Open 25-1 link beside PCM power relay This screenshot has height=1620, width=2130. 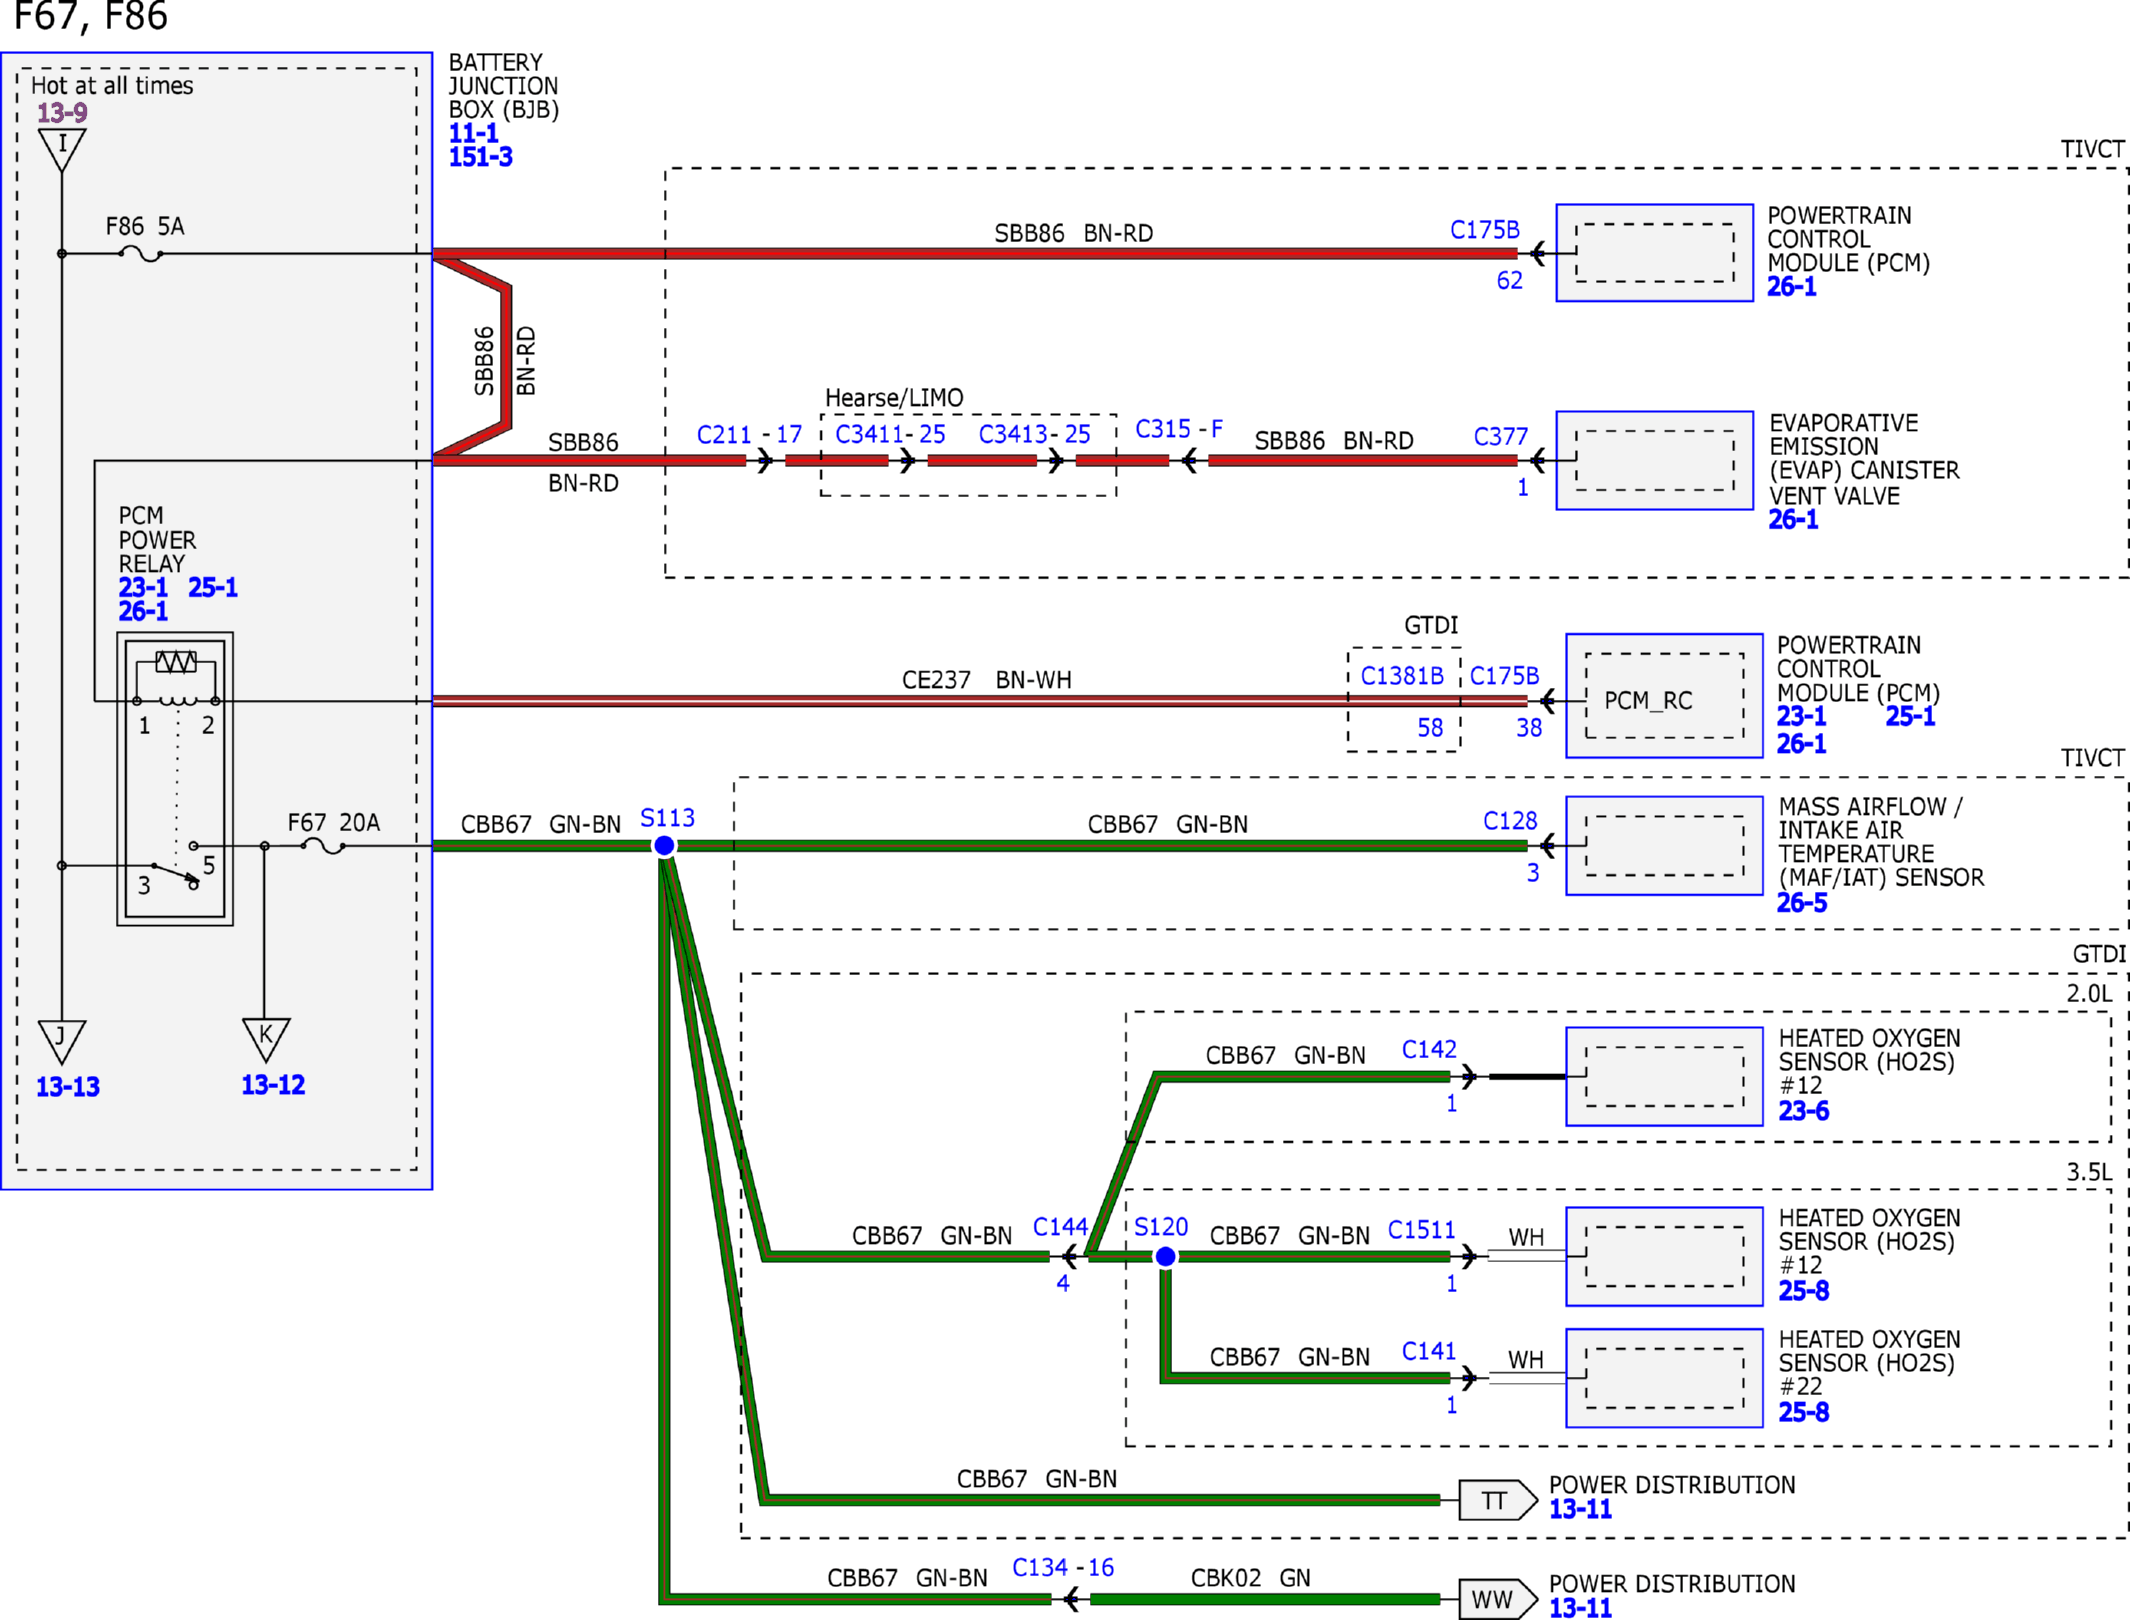[213, 588]
